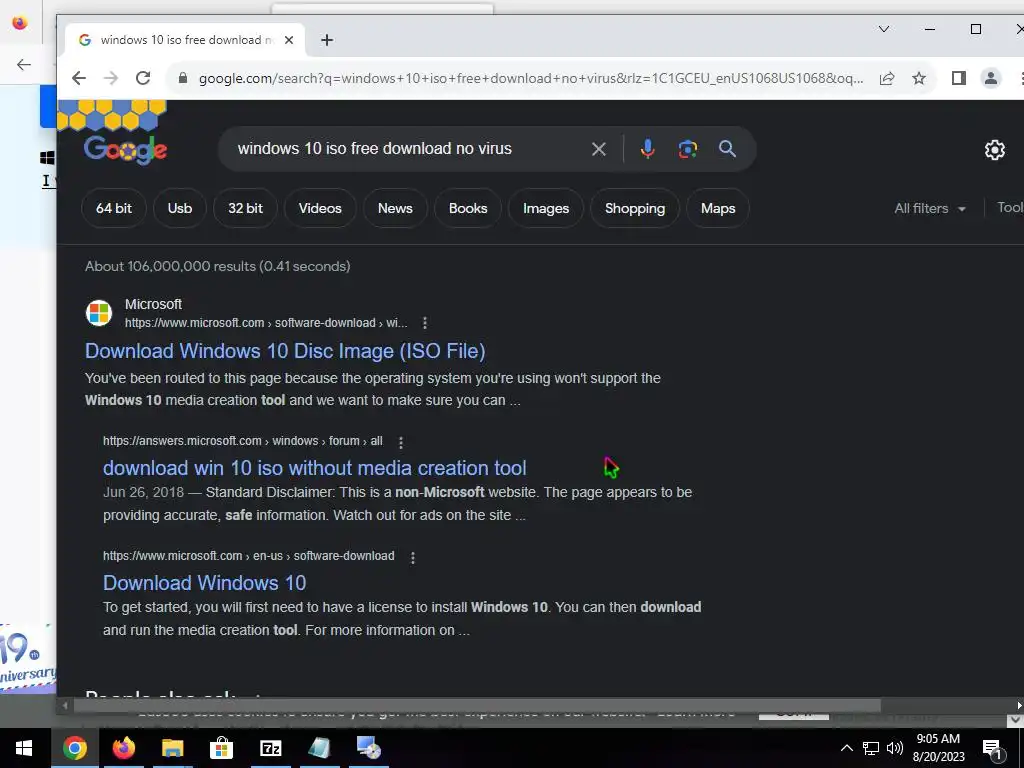Click the results count text About 106,000,000 results

pos(217,266)
